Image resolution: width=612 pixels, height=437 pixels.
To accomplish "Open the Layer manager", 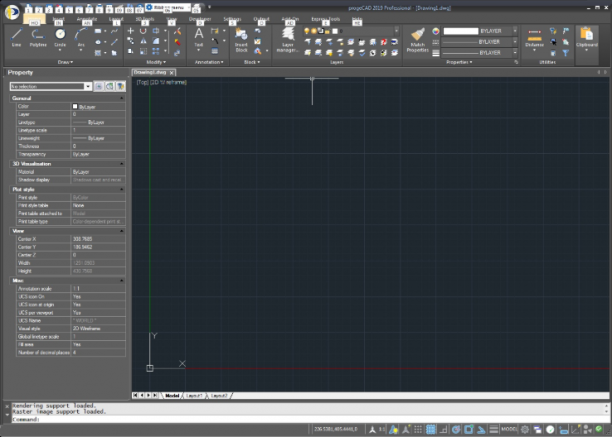I will 288,40.
